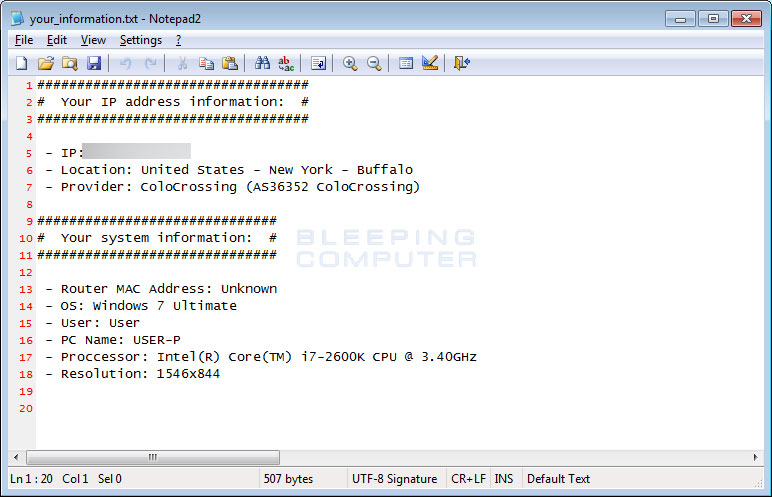Click the INS insert mode indicator
The width and height of the screenshot is (772, 497).
pos(504,479)
